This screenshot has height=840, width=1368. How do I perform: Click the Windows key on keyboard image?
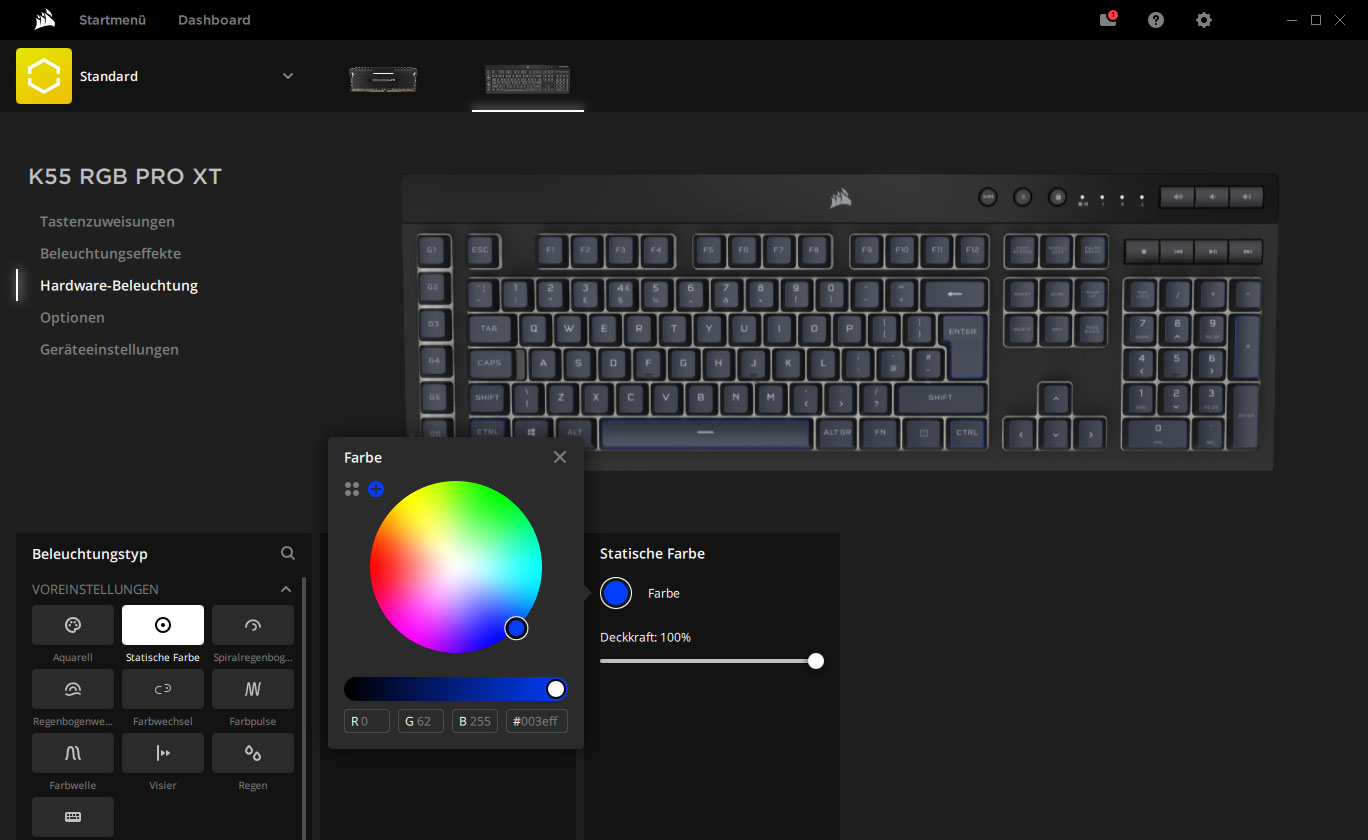[x=529, y=432]
